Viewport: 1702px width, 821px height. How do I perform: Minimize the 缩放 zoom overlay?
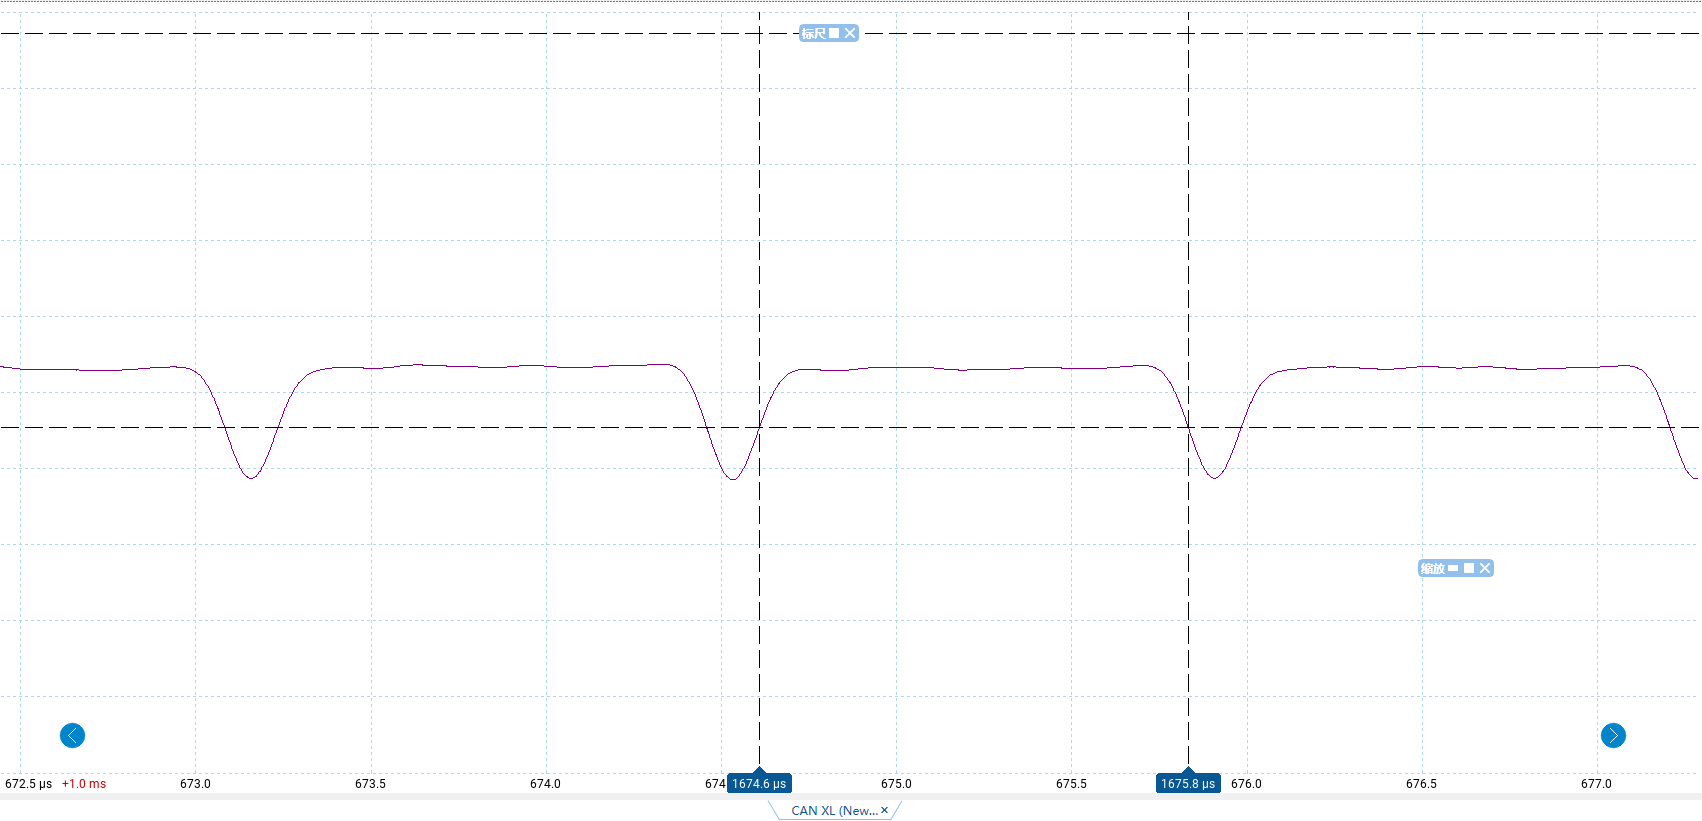click(x=1453, y=568)
